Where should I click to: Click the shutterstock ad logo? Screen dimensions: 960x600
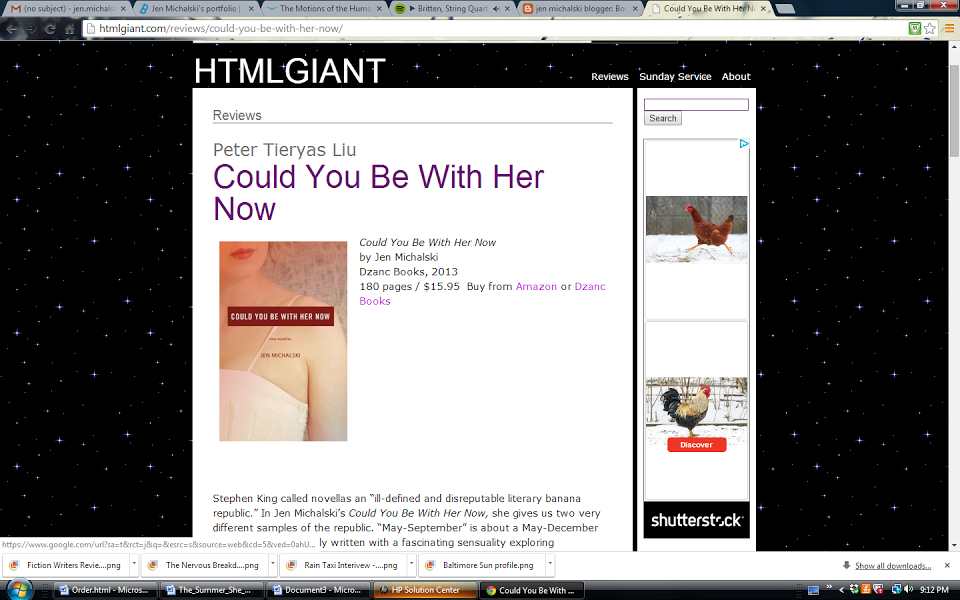[x=696, y=520]
